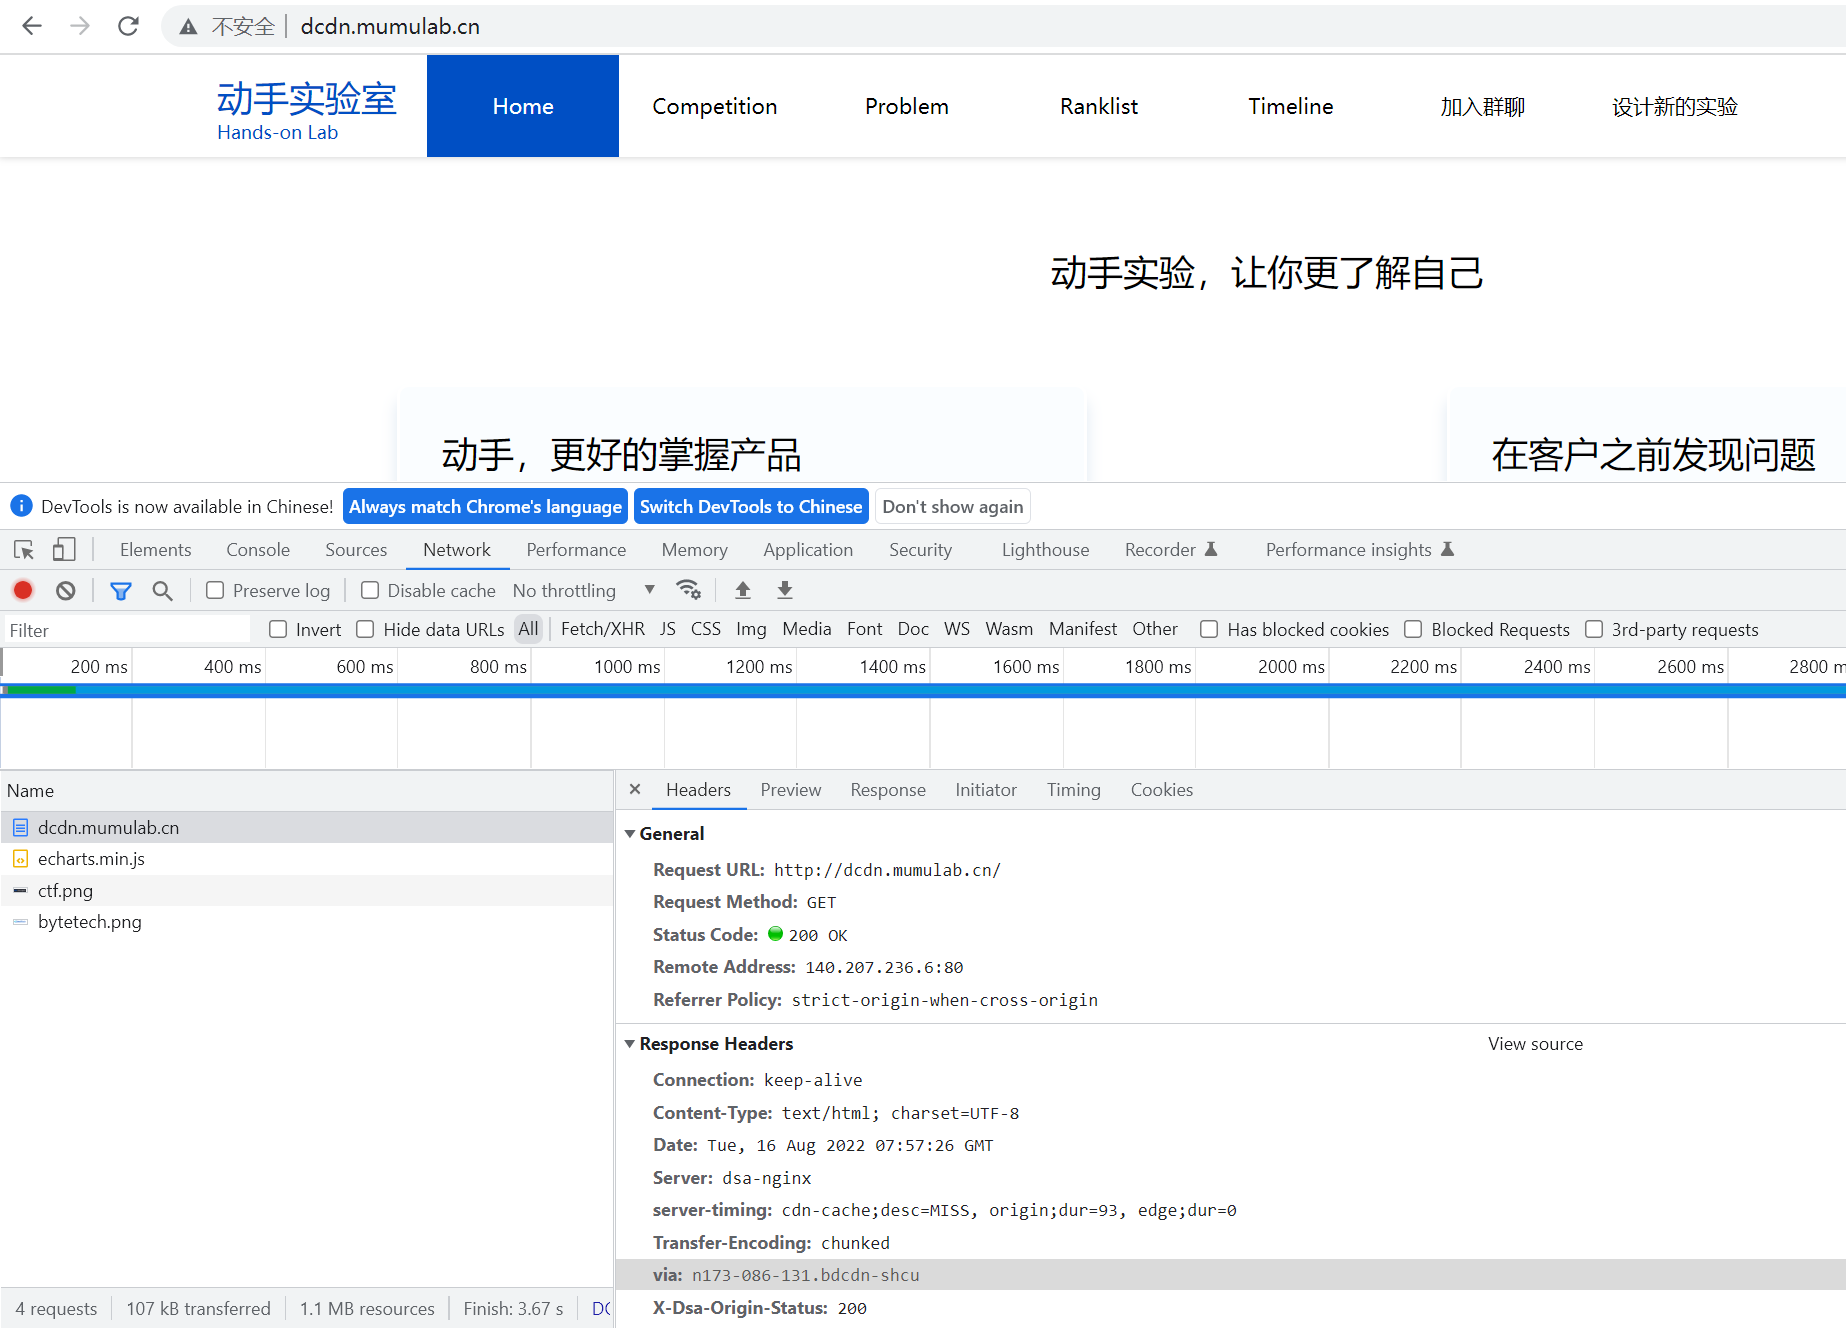Click the import HAR upload arrow icon

pyautogui.click(x=743, y=590)
